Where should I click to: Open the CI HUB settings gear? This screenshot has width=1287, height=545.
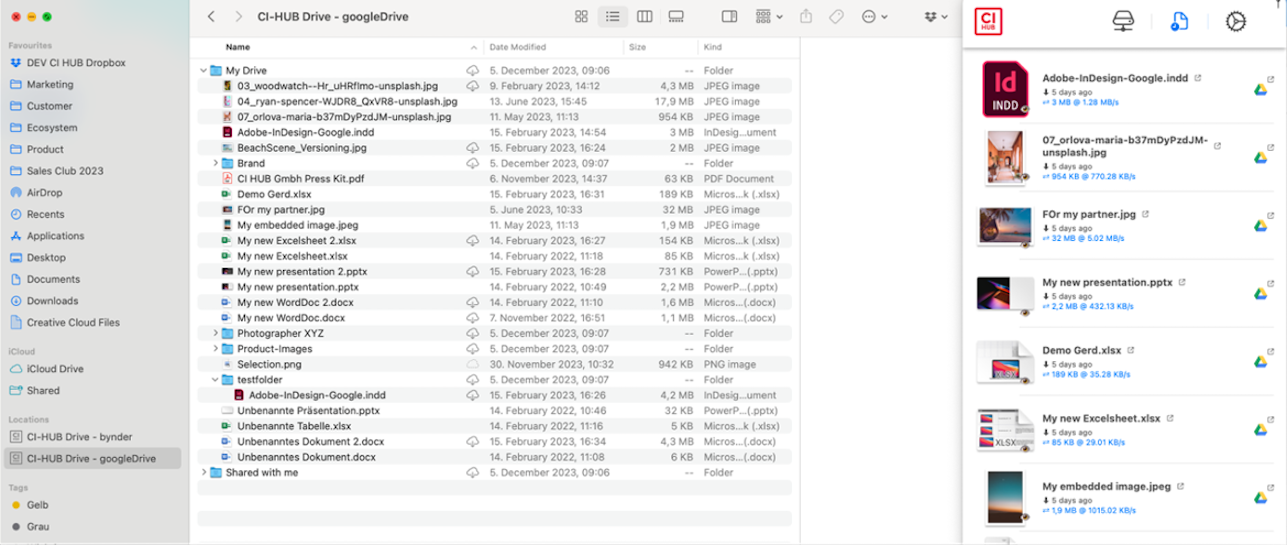pos(1235,22)
